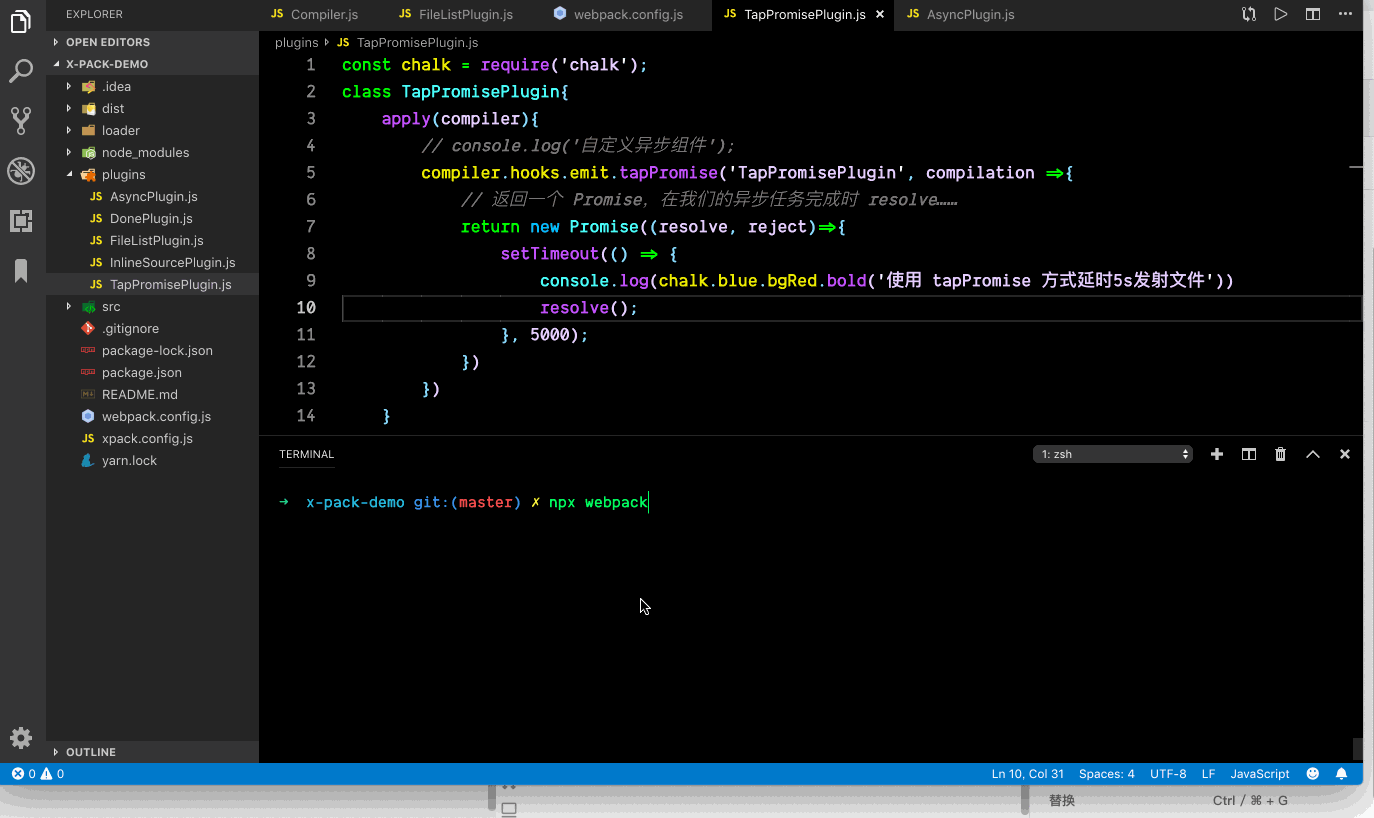The image size is (1374, 818).
Task: Open the Extensions view
Action: pyautogui.click(x=21, y=221)
